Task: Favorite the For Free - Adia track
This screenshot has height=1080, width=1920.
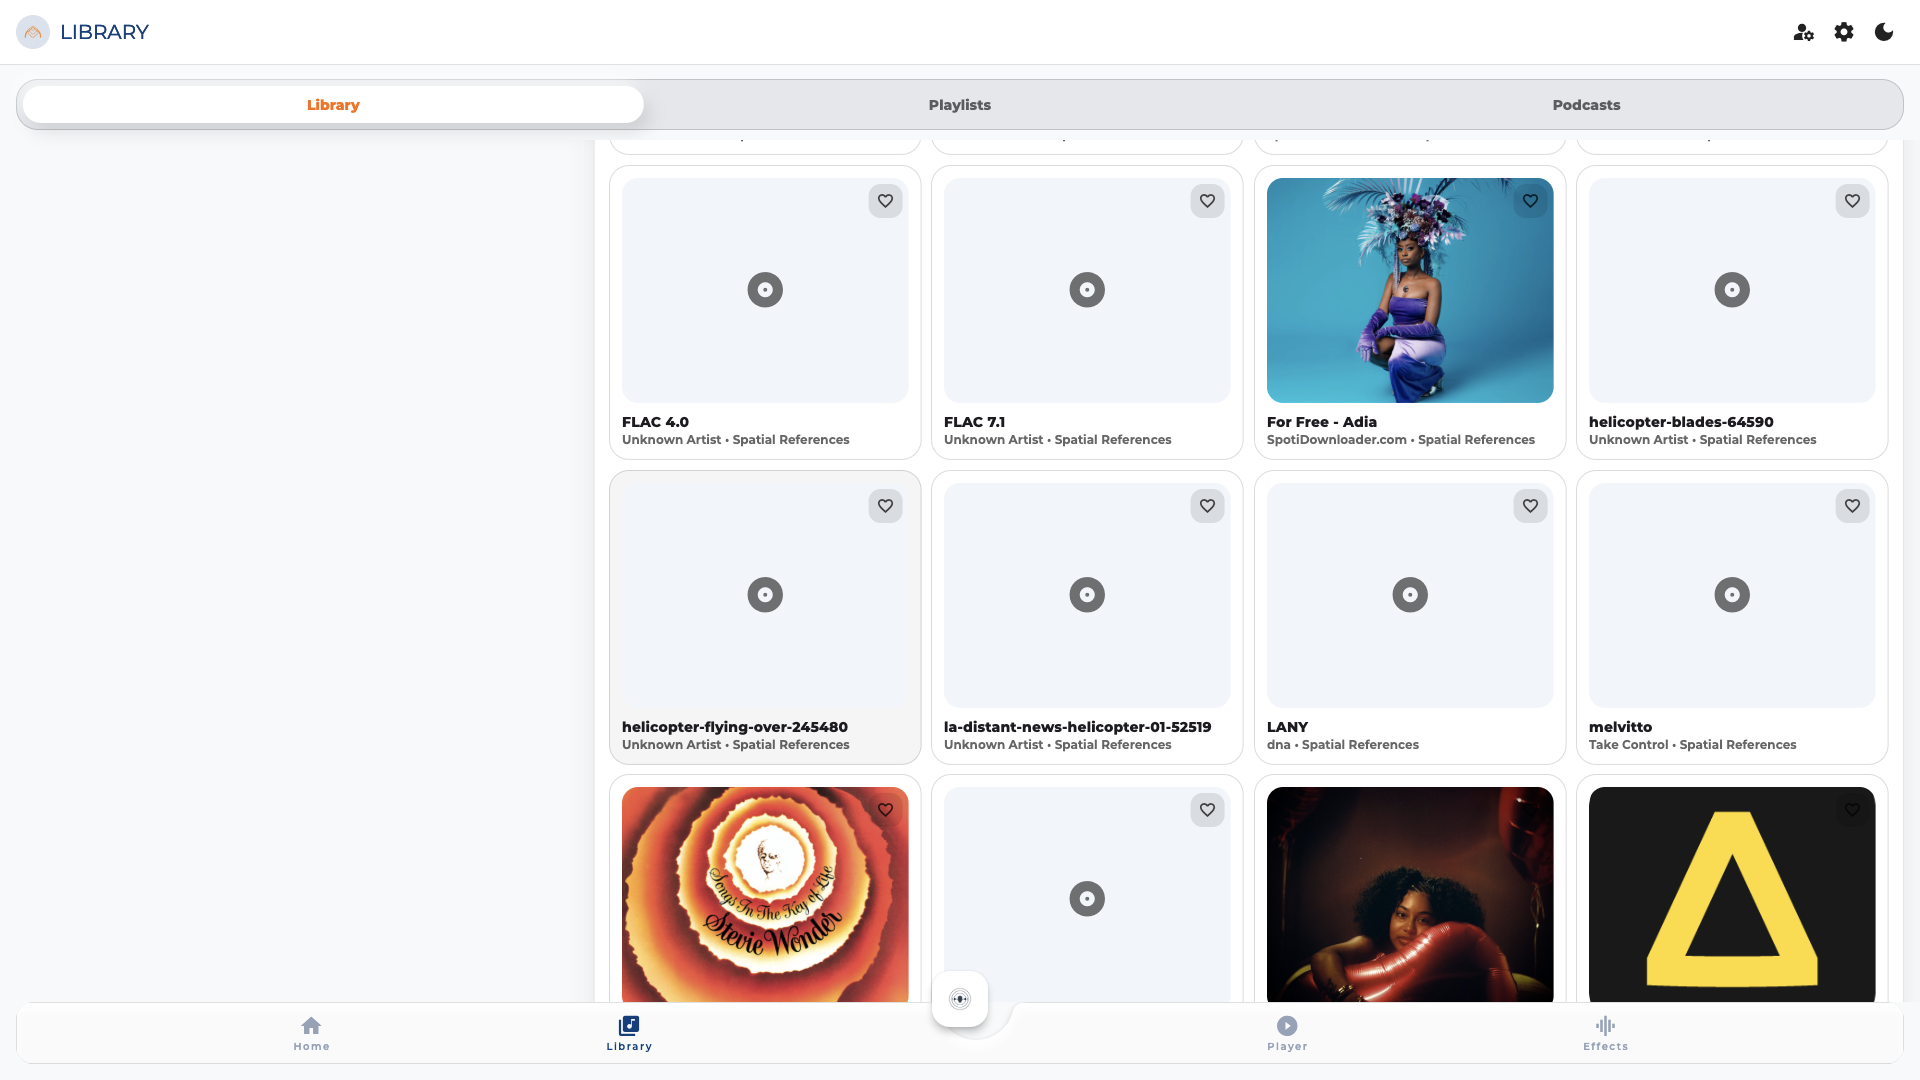Action: point(1530,201)
